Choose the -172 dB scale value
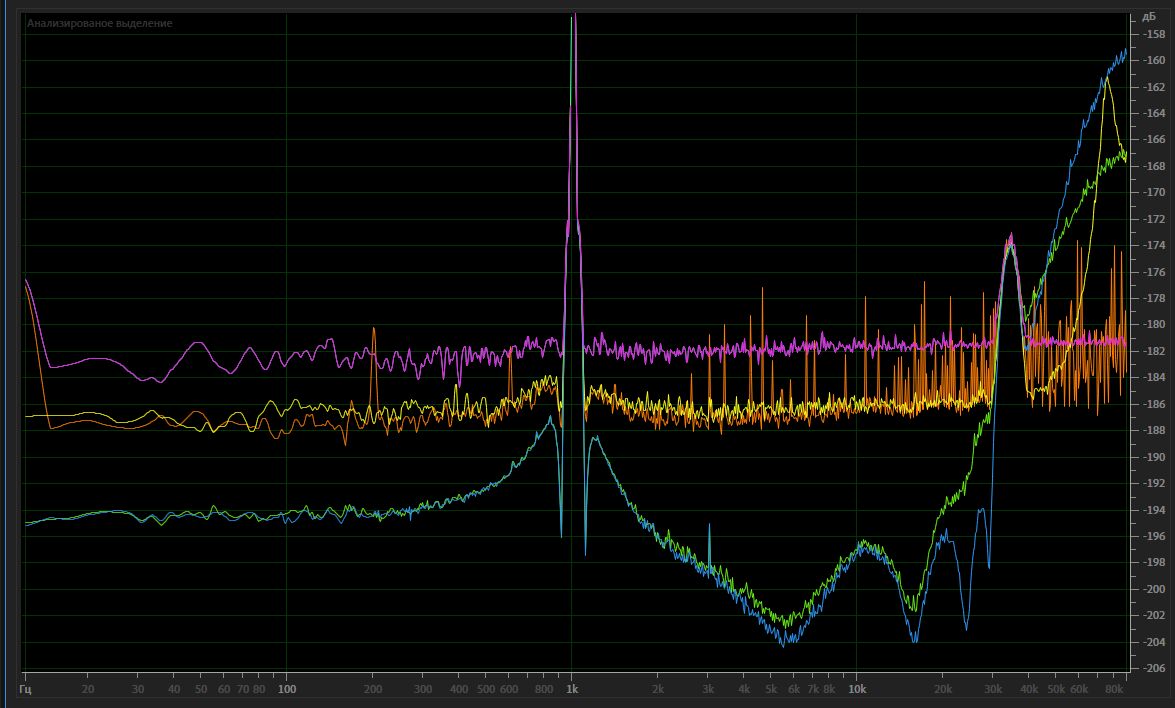Viewport: 1175px width, 708px height. (1153, 219)
